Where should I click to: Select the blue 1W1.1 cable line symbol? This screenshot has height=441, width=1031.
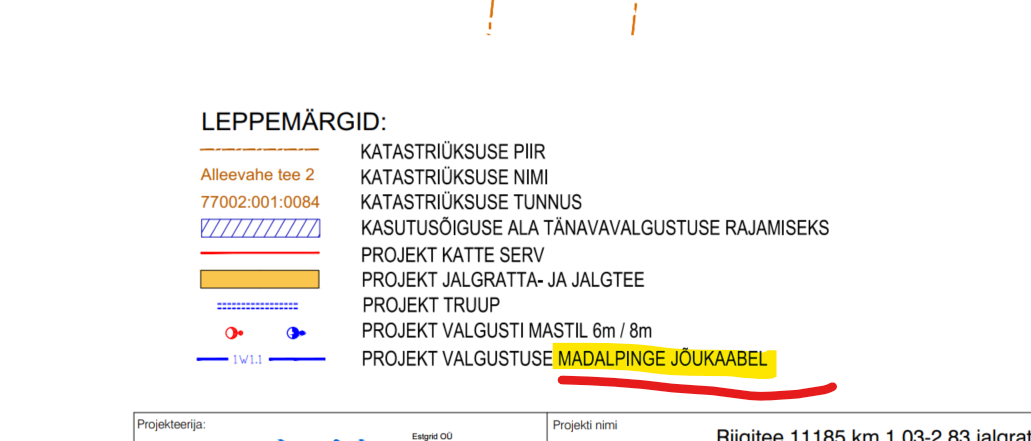[x=260, y=358]
